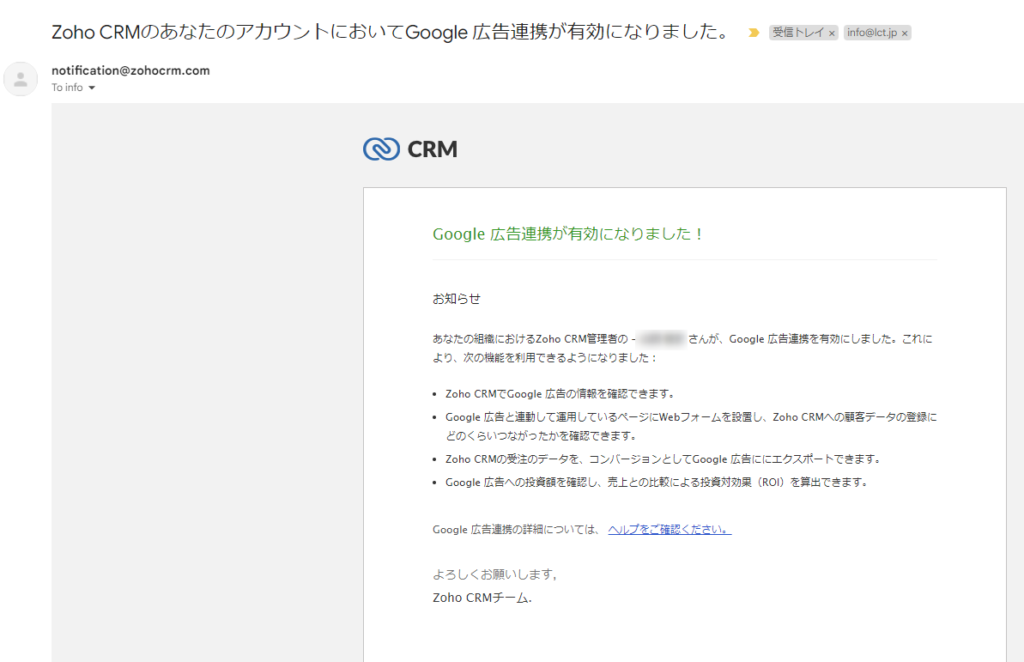Open the 受信トレイ label
This screenshot has height=662, width=1024.
tap(798, 33)
